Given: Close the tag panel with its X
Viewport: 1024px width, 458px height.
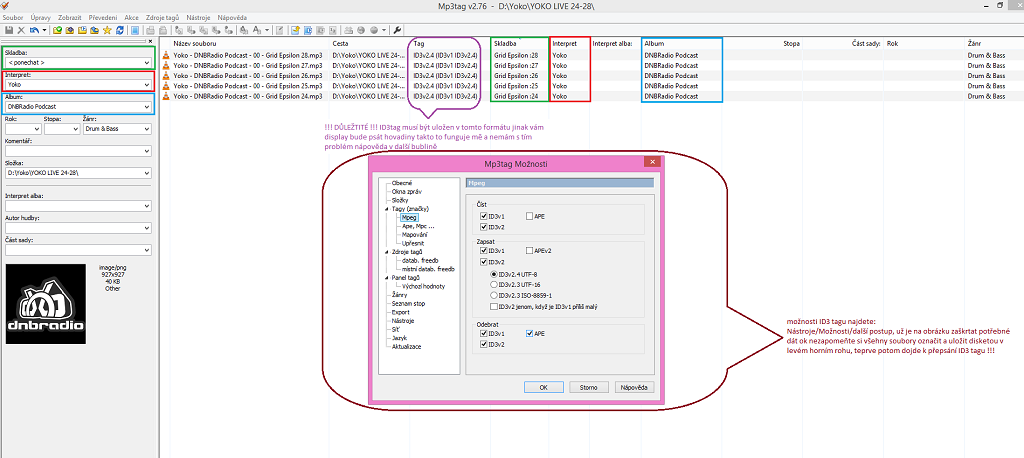Looking at the screenshot, I should click(x=150, y=41).
